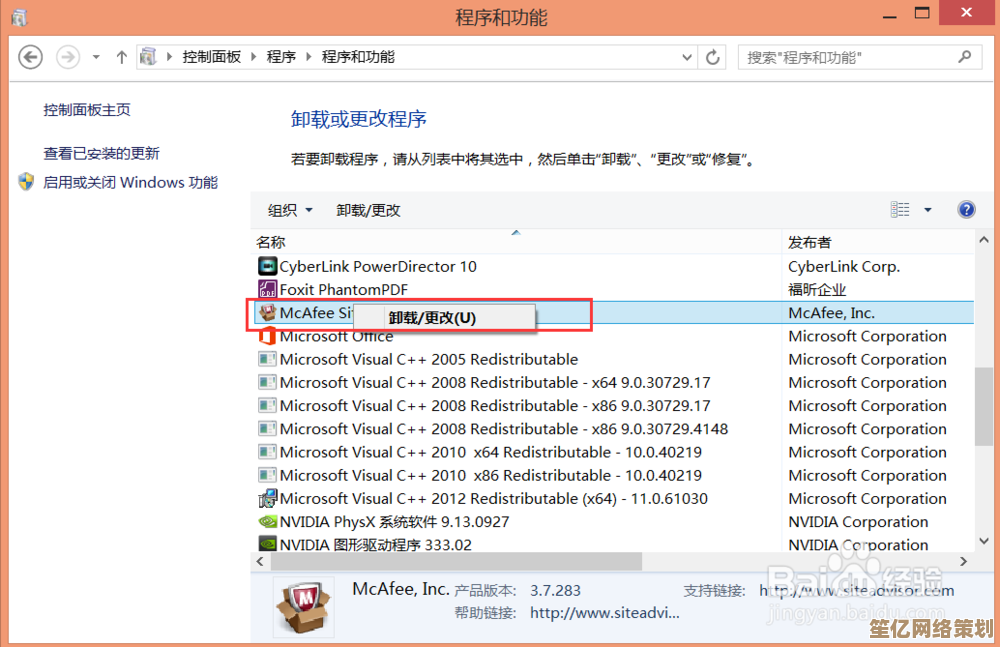The image size is (1000, 647).
Task: Open 启用或关闭 Windows 功能 link
Action: 131,182
